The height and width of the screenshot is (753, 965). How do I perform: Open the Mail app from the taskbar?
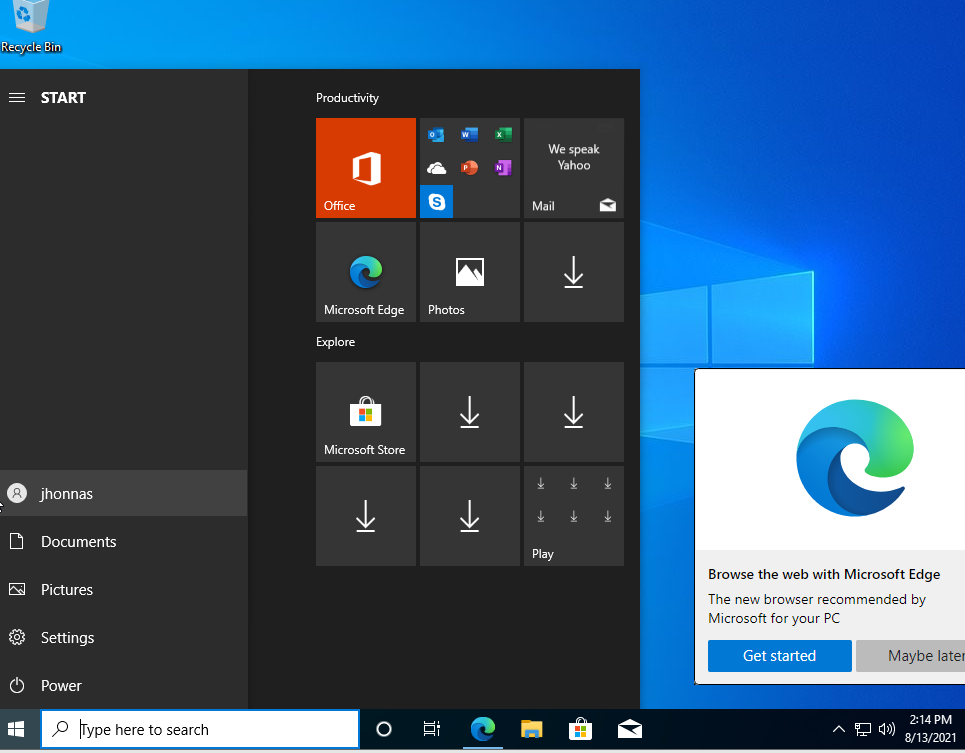coord(630,730)
